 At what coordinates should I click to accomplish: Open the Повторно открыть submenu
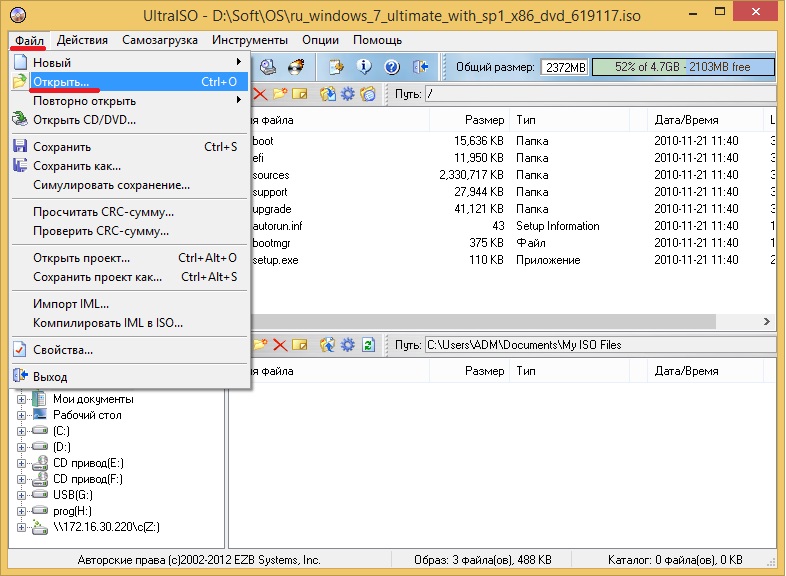click(129, 100)
